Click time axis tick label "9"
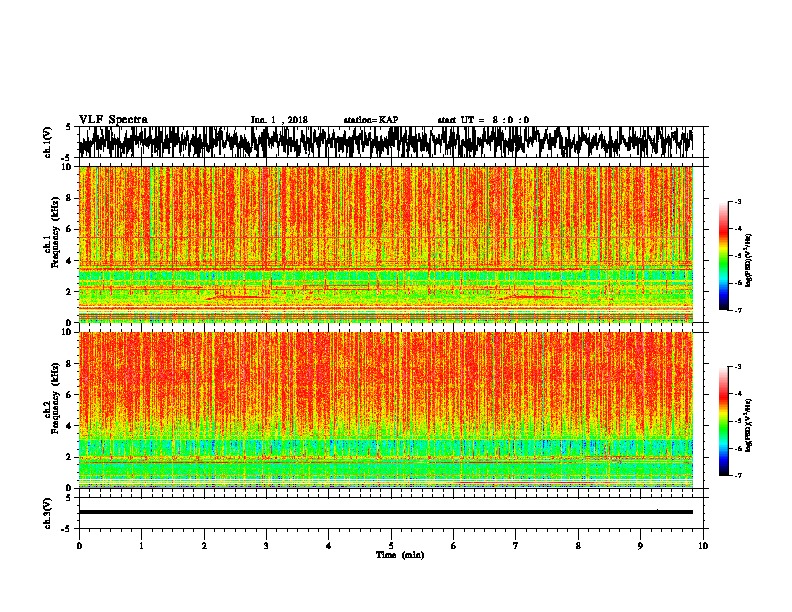792x612 pixels. click(x=640, y=546)
